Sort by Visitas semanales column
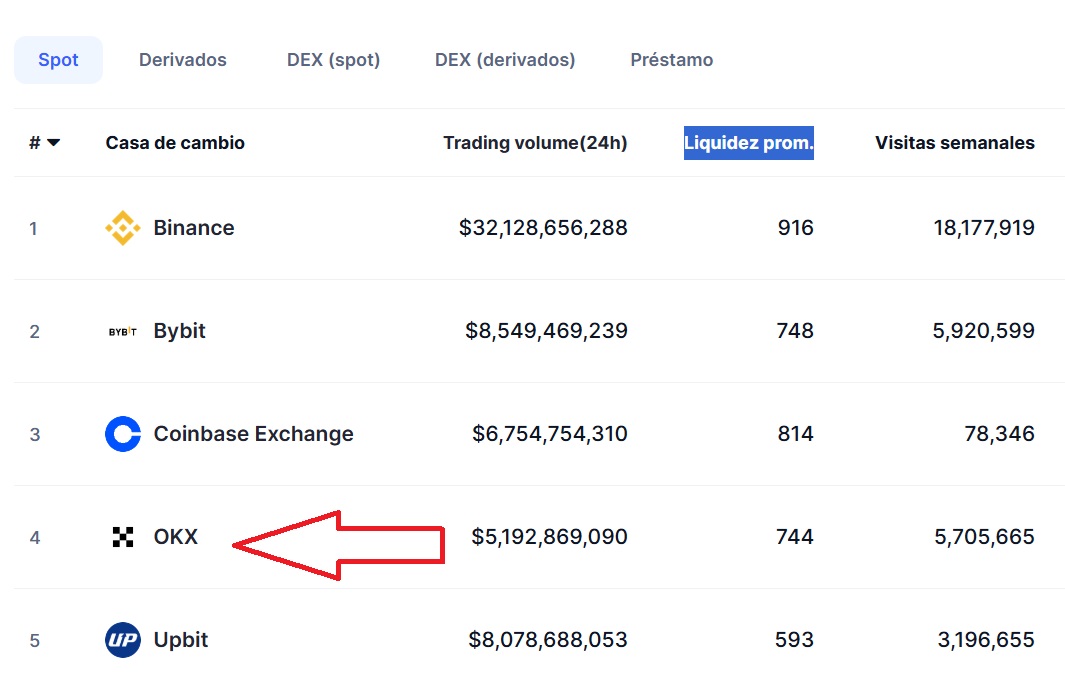 [954, 143]
